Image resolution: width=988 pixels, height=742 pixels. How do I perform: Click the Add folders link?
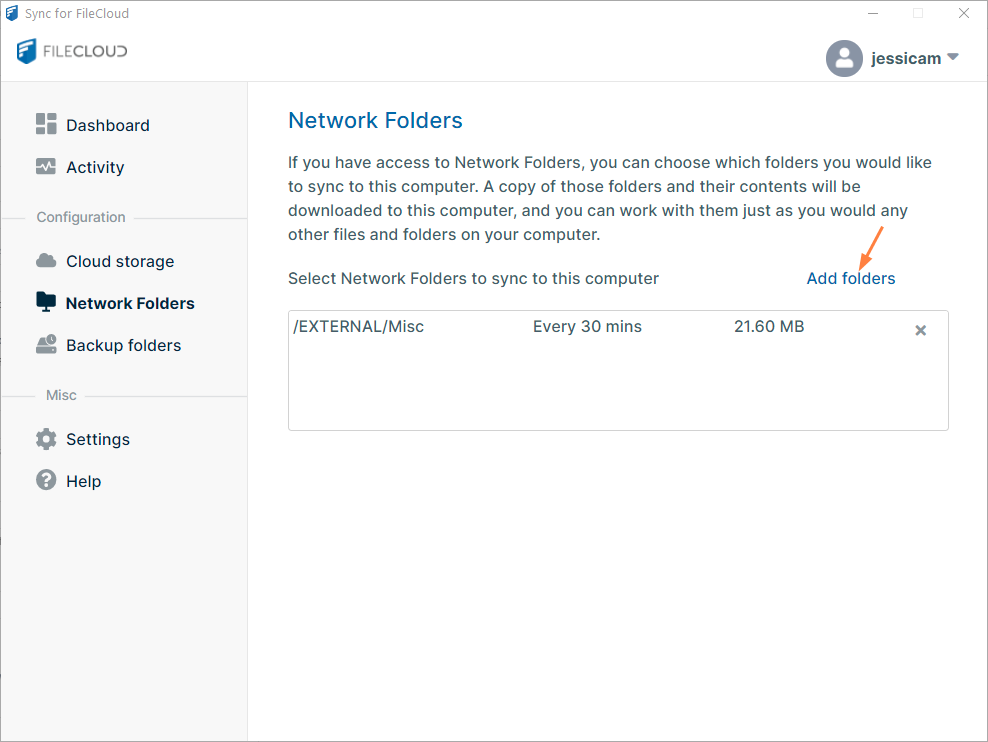850,278
